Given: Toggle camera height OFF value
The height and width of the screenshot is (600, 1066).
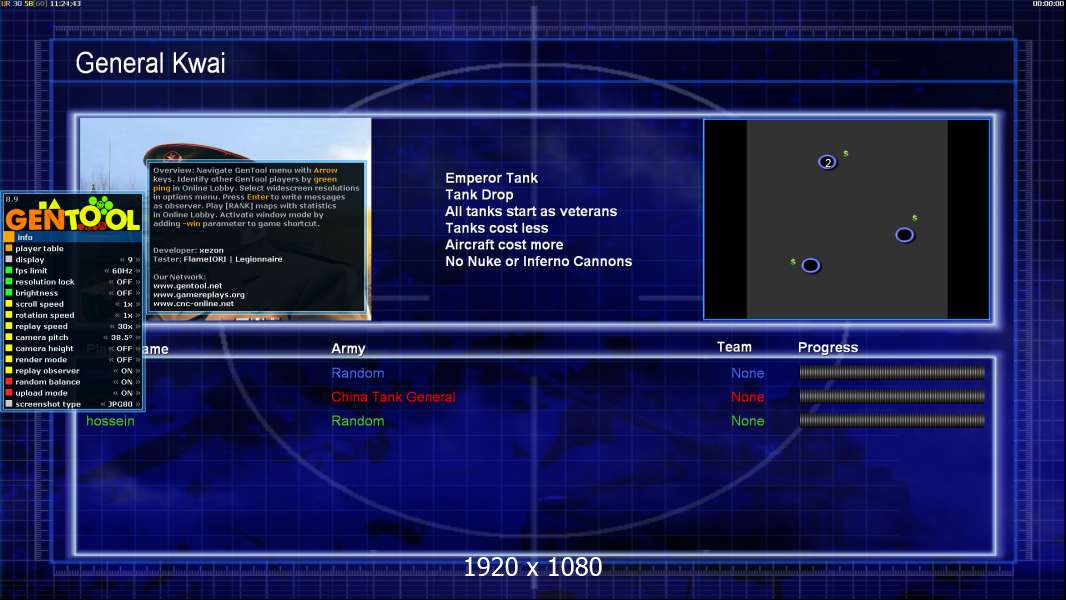Looking at the screenshot, I should tap(124, 348).
